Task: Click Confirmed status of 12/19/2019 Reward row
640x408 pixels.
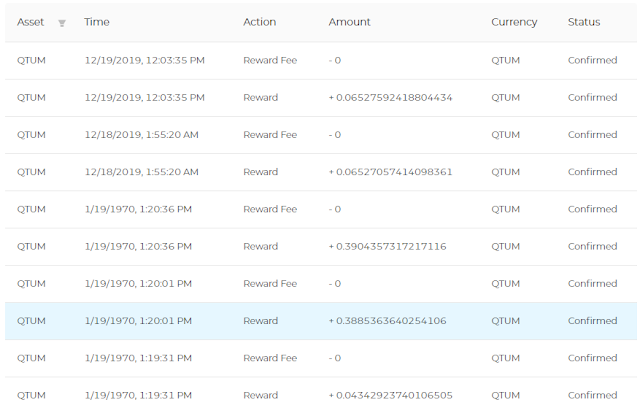Action: 592,98
